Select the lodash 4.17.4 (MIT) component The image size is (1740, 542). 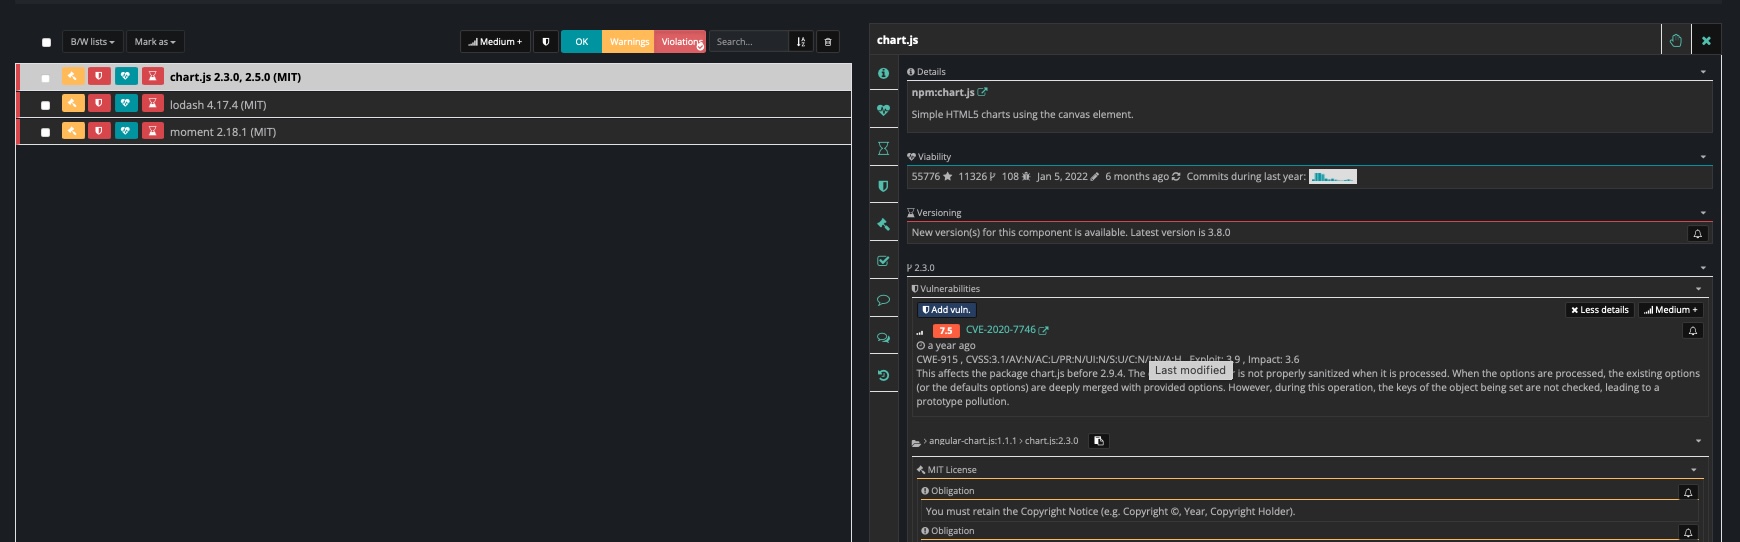coord(218,105)
